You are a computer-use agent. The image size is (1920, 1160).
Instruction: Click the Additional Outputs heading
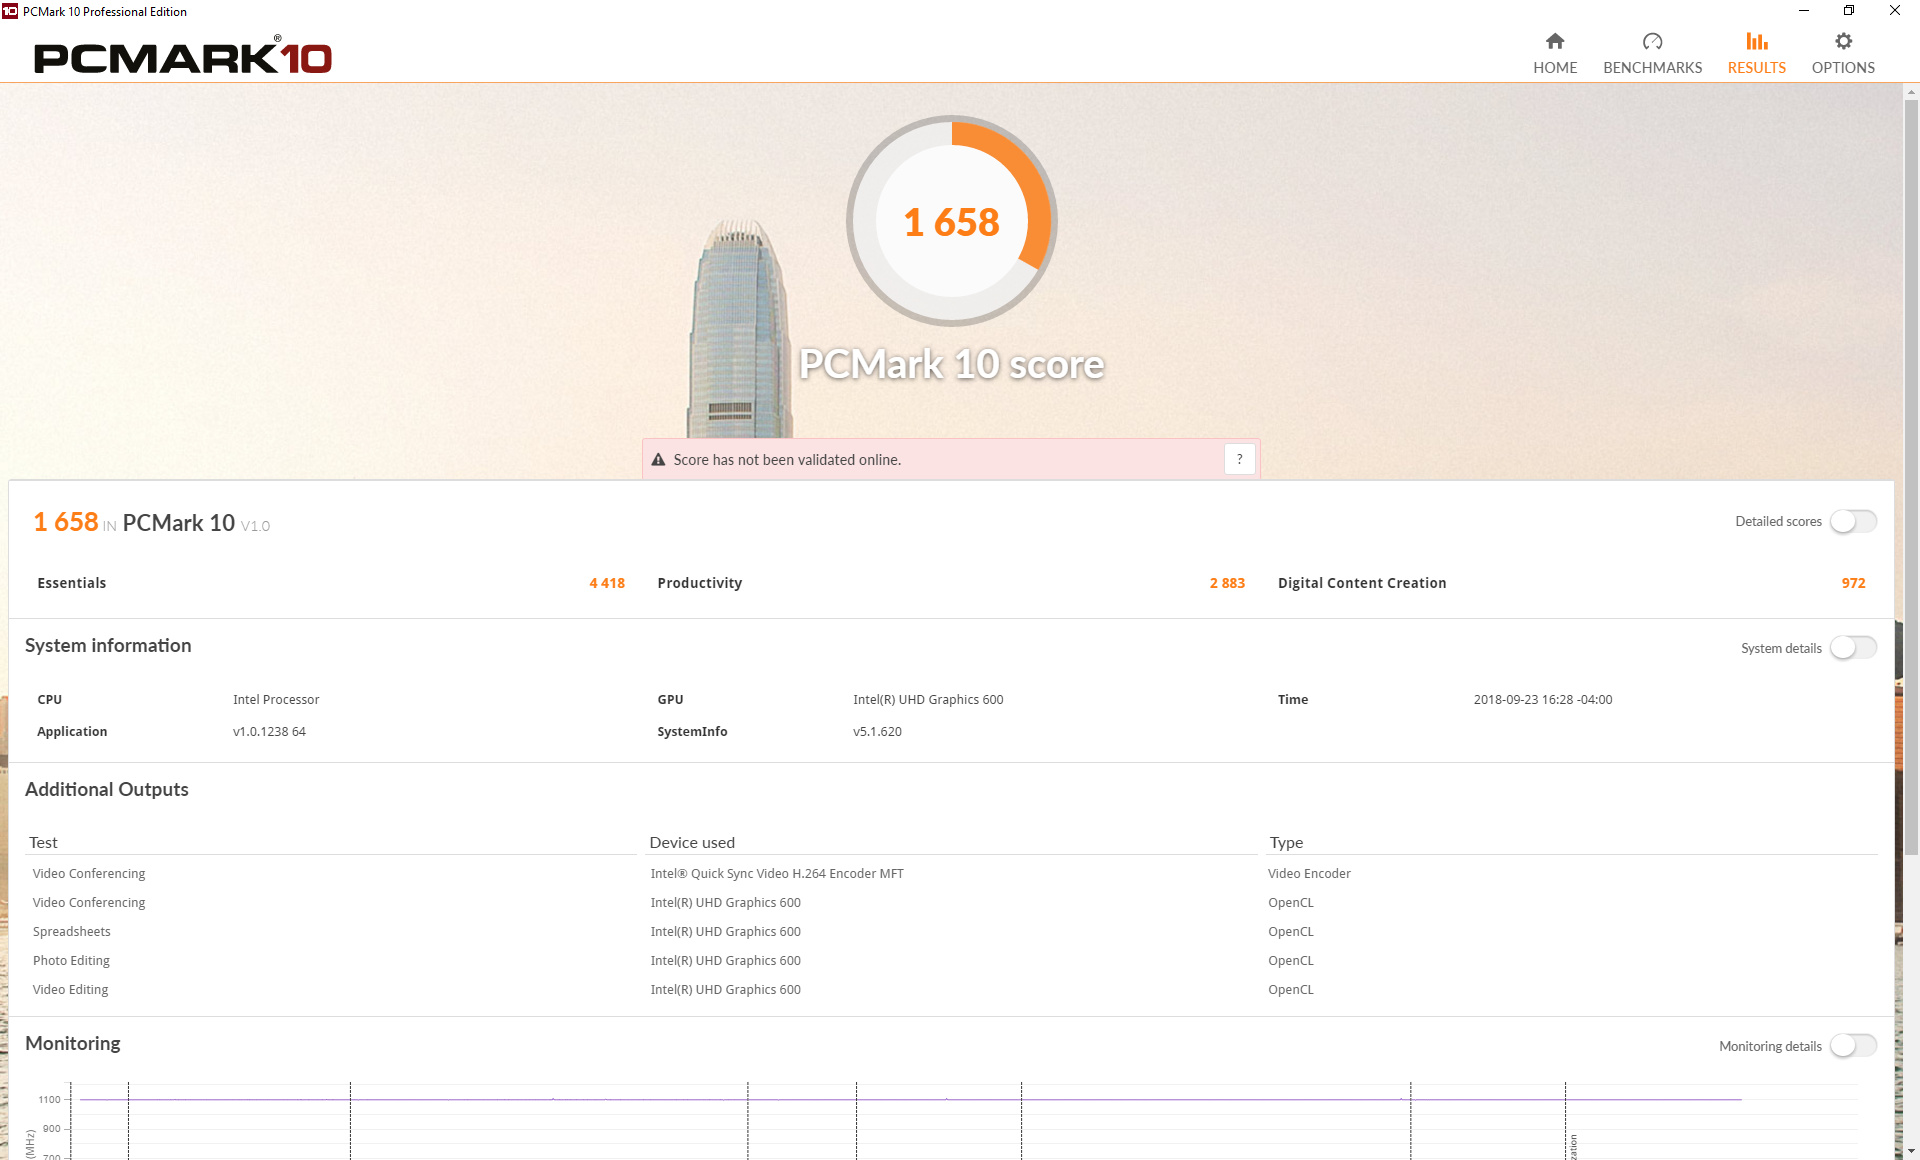point(107,790)
